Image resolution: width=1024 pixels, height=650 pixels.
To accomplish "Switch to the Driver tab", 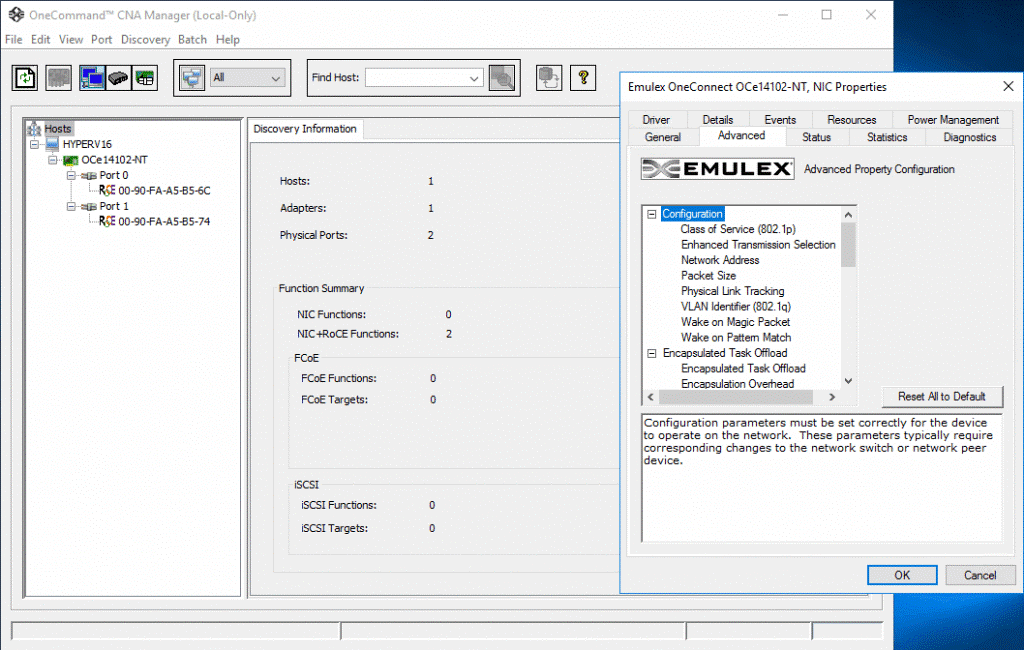I will (656, 120).
